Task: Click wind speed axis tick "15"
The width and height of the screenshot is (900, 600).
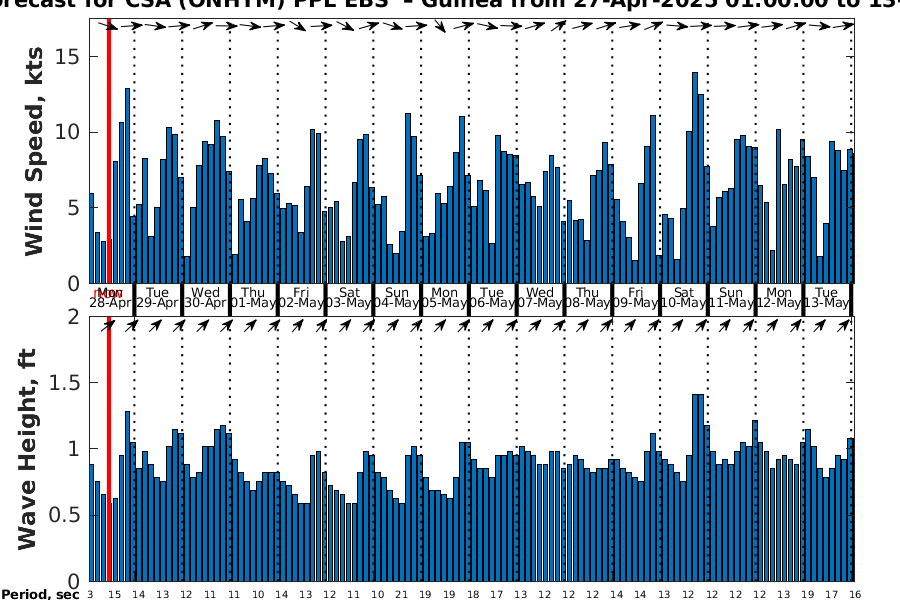Action: coord(68,57)
